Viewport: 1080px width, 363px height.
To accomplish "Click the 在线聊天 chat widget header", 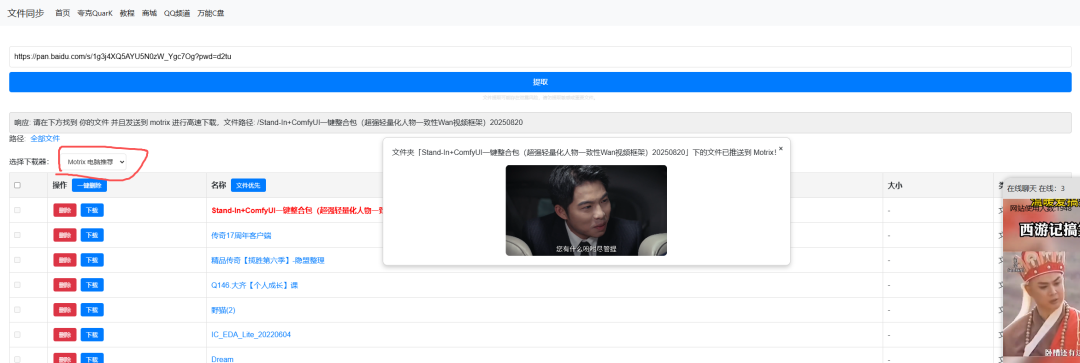I will click(1041, 188).
